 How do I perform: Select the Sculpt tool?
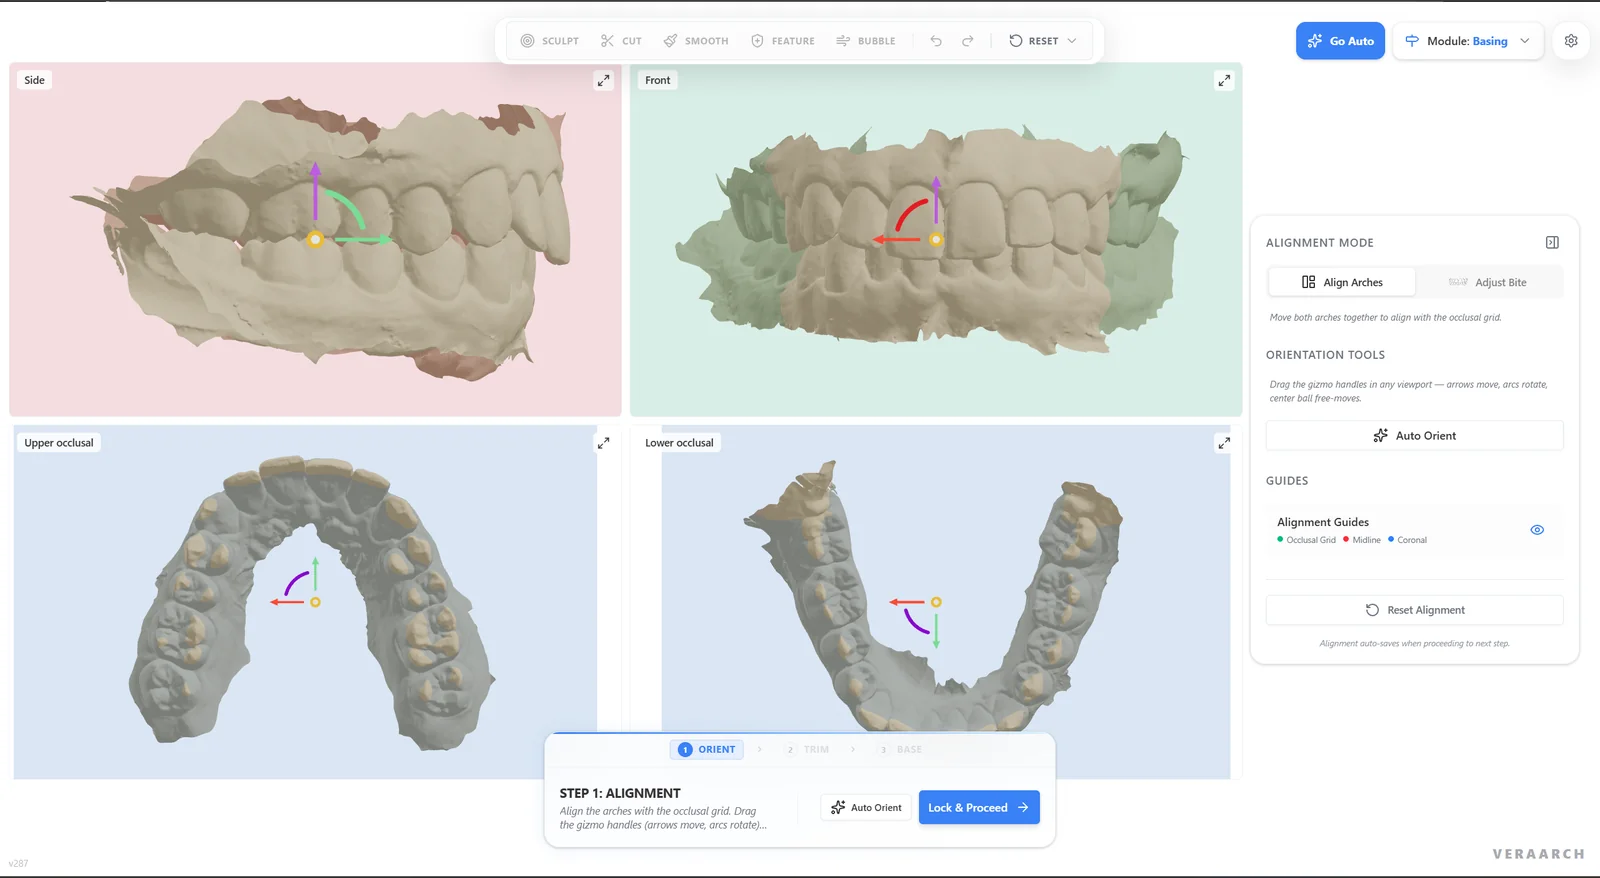550,41
